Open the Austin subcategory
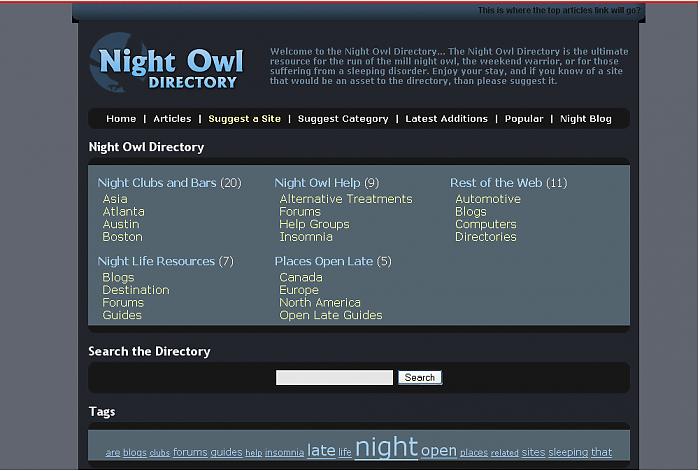This screenshot has width=700, height=471. coord(121,224)
